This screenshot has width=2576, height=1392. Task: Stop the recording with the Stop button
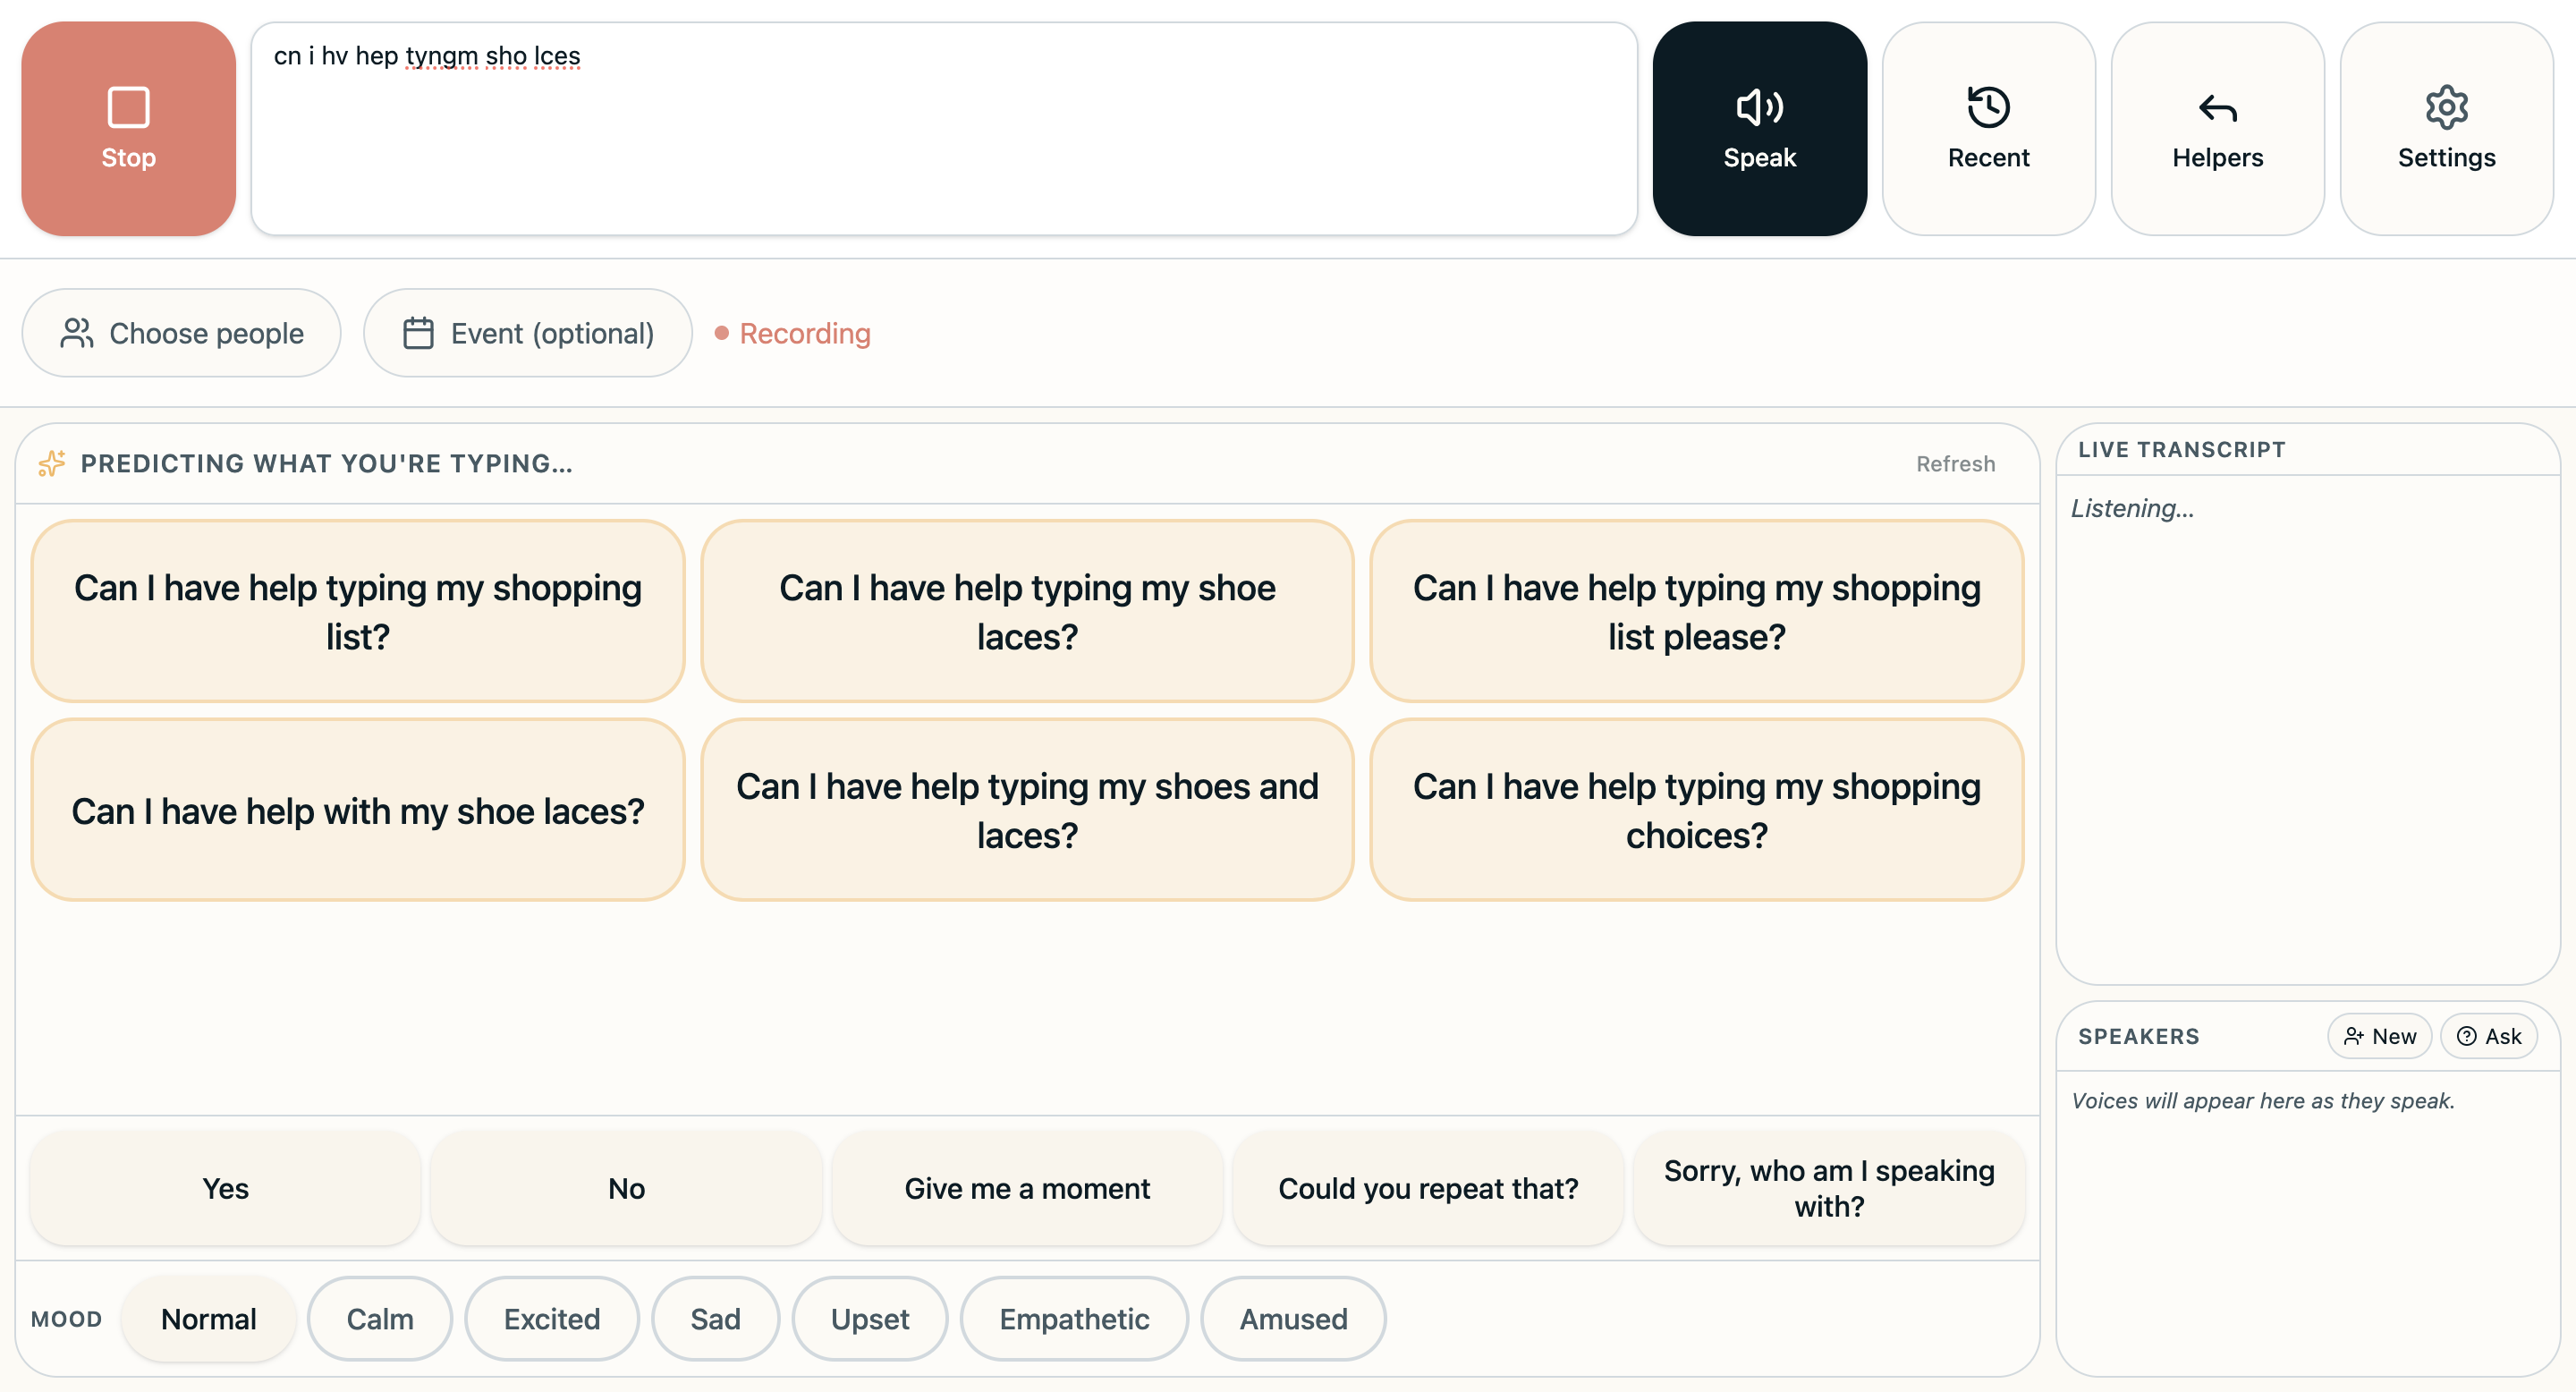click(x=128, y=129)
